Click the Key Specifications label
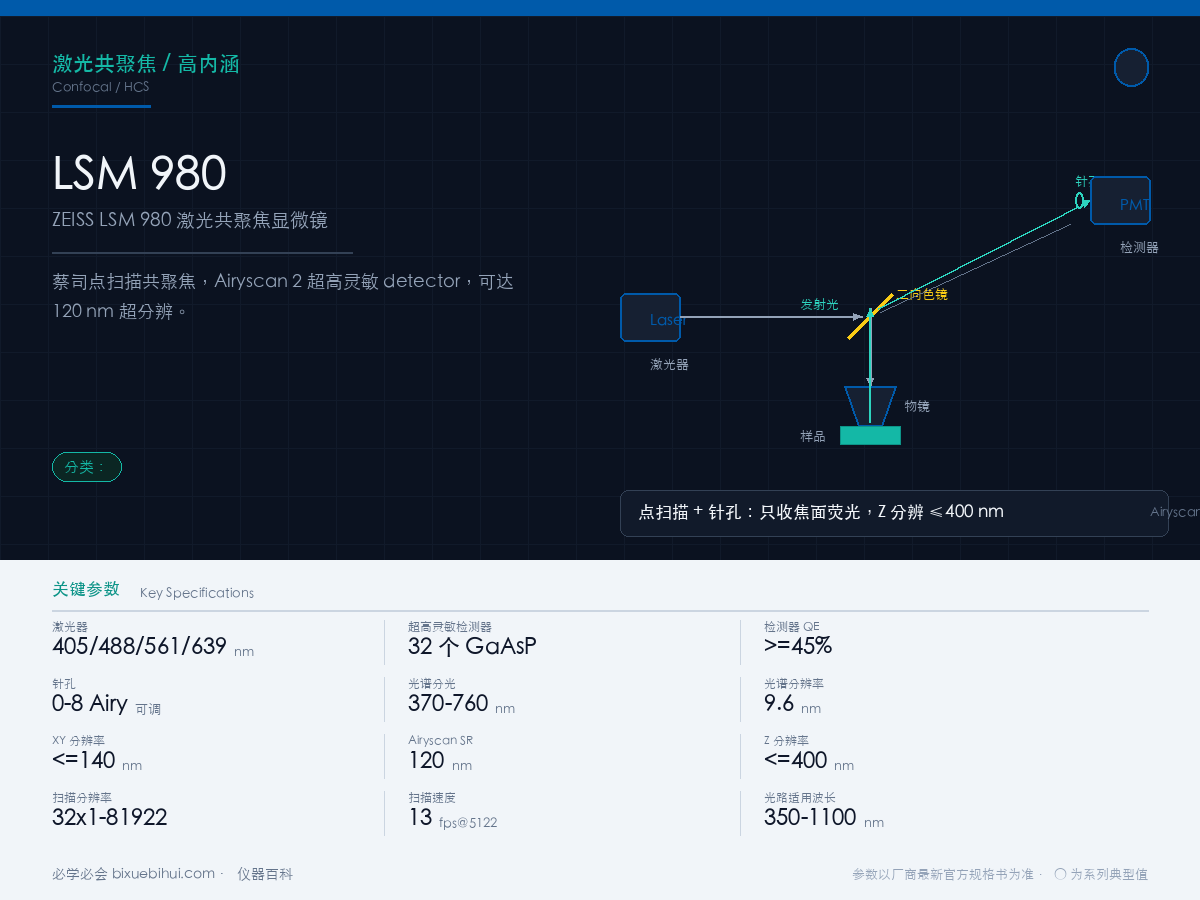1200x900 pixels. click(197, 593)
